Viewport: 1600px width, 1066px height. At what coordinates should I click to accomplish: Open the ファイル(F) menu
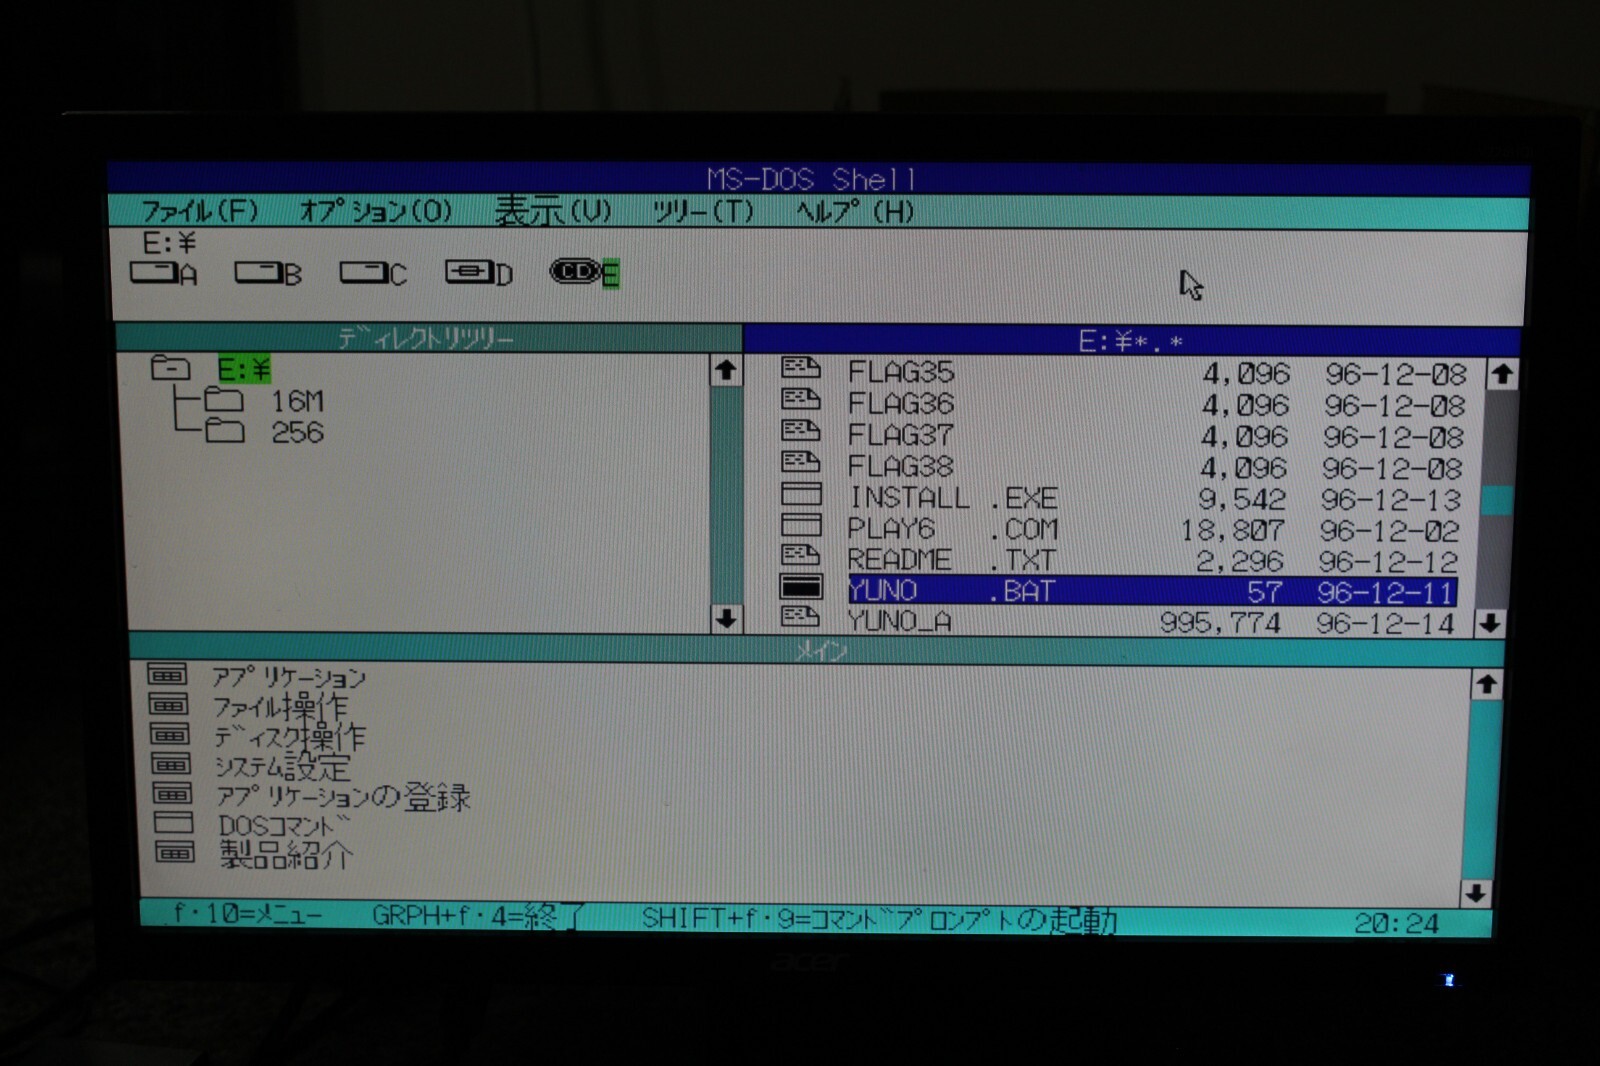200,211
